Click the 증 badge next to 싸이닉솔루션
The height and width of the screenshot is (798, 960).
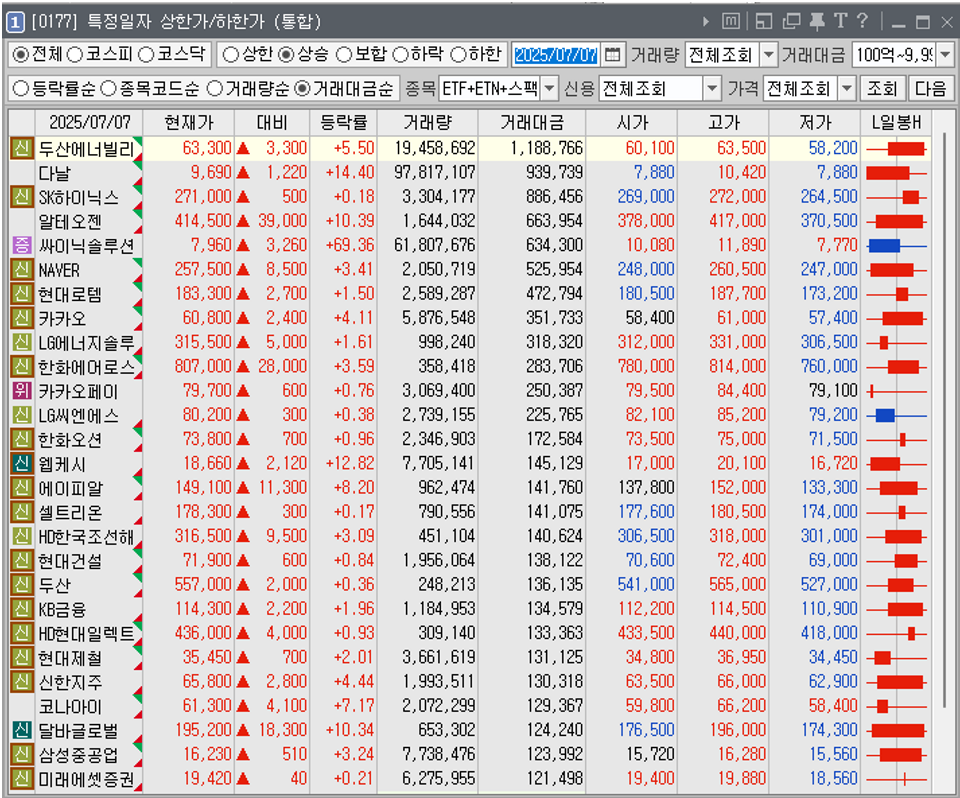(22, 246)
